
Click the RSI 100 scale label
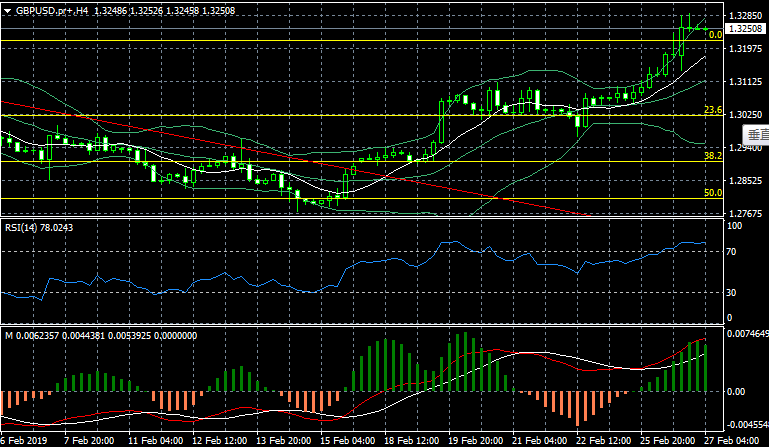pos(734,226)
